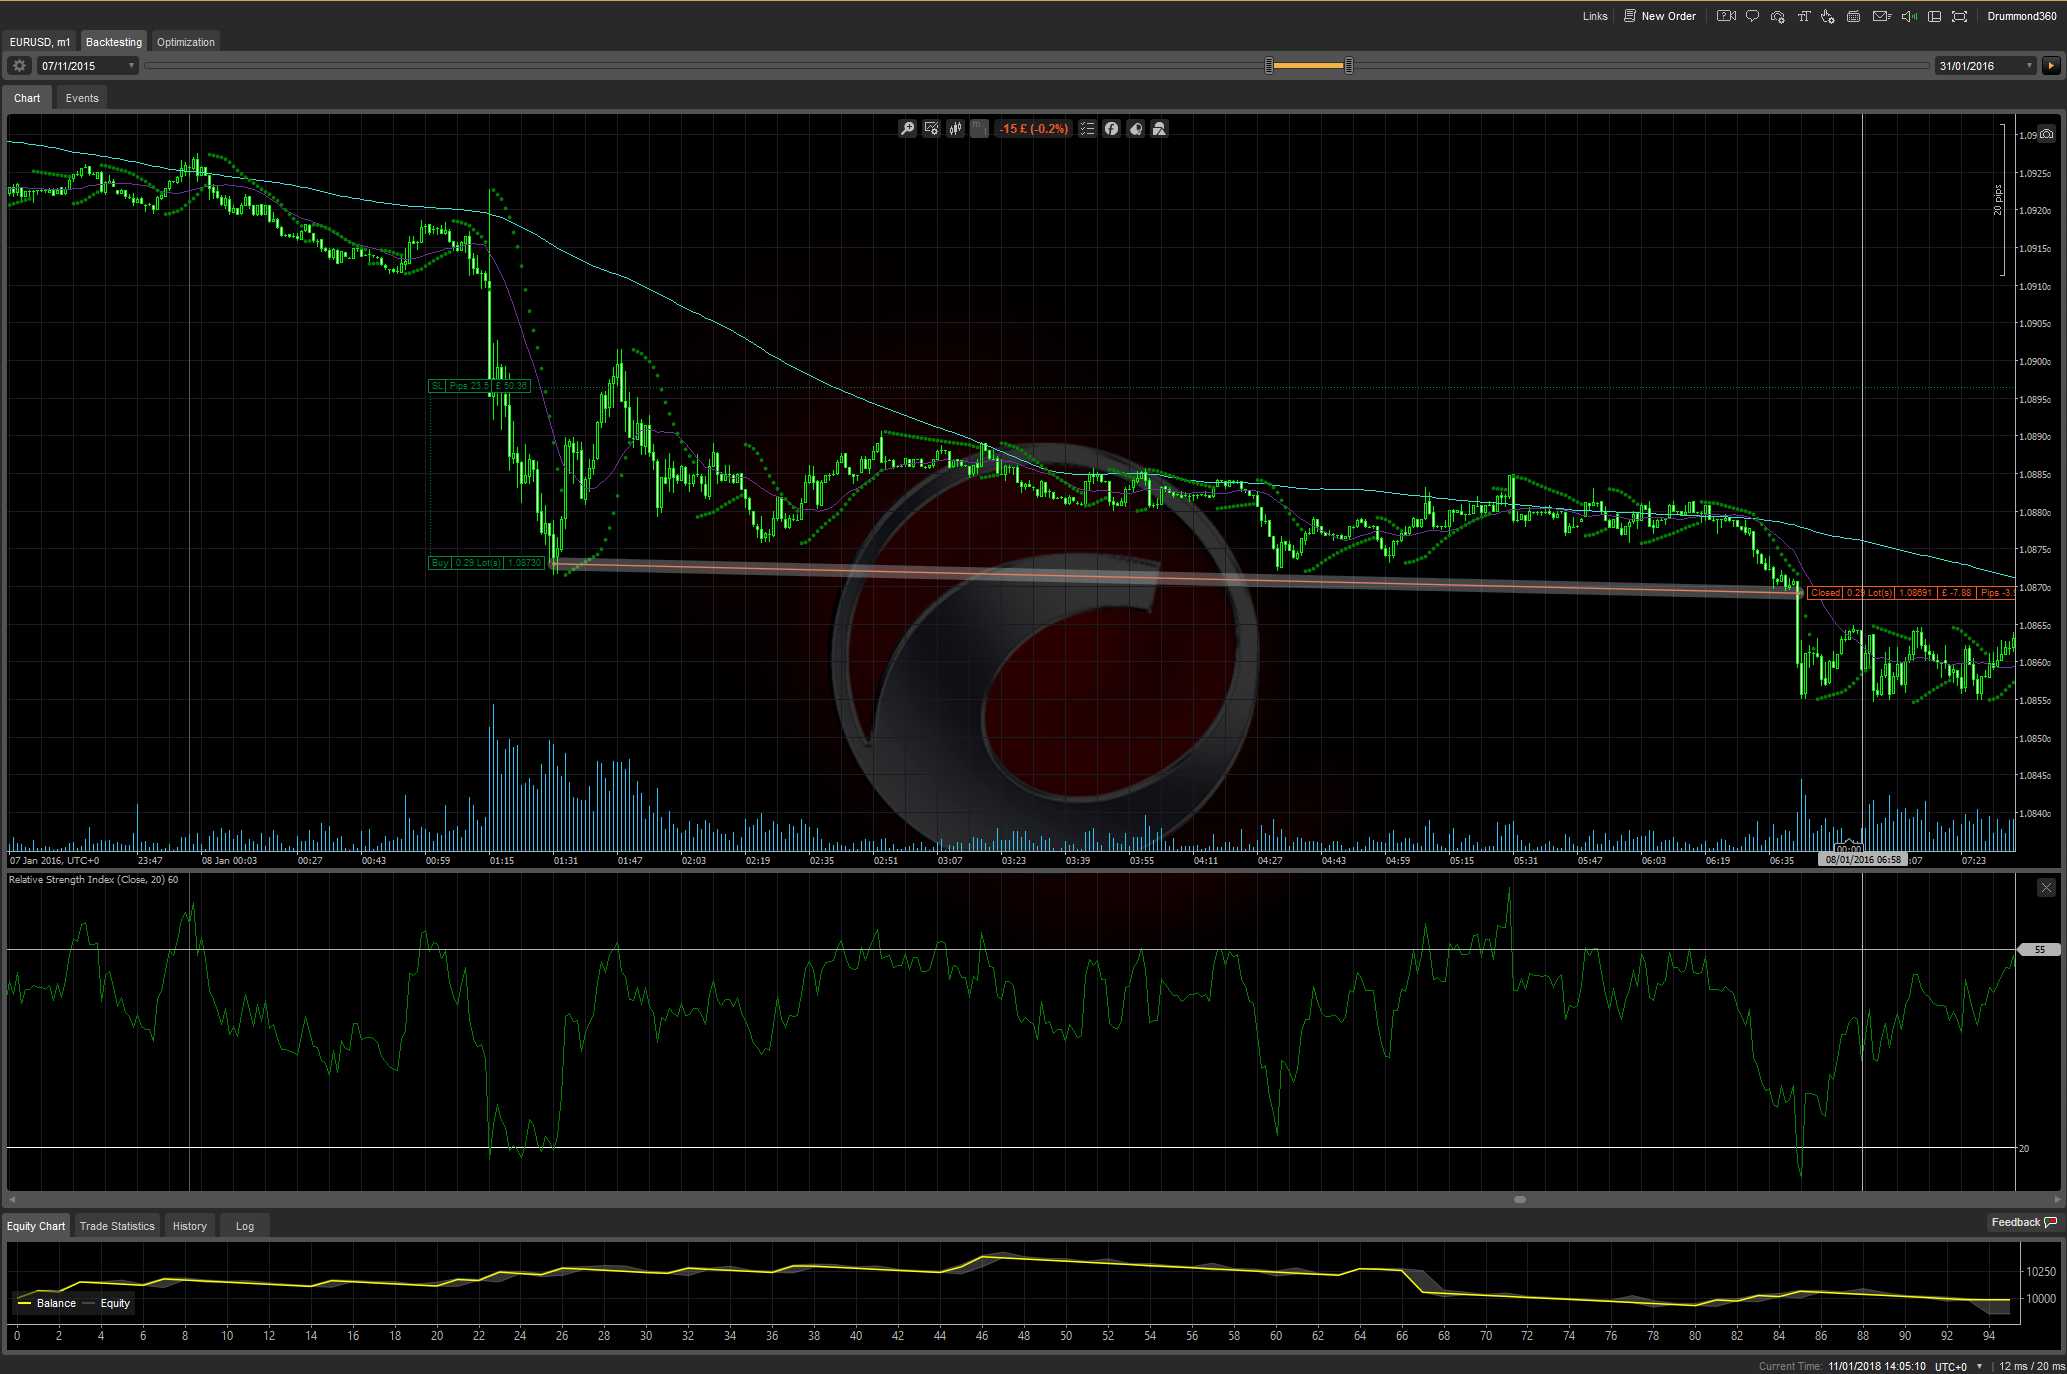Click the RSI 55 level marker
This screenshot has width=2067, height=1374.
[x=2039, y=950]
